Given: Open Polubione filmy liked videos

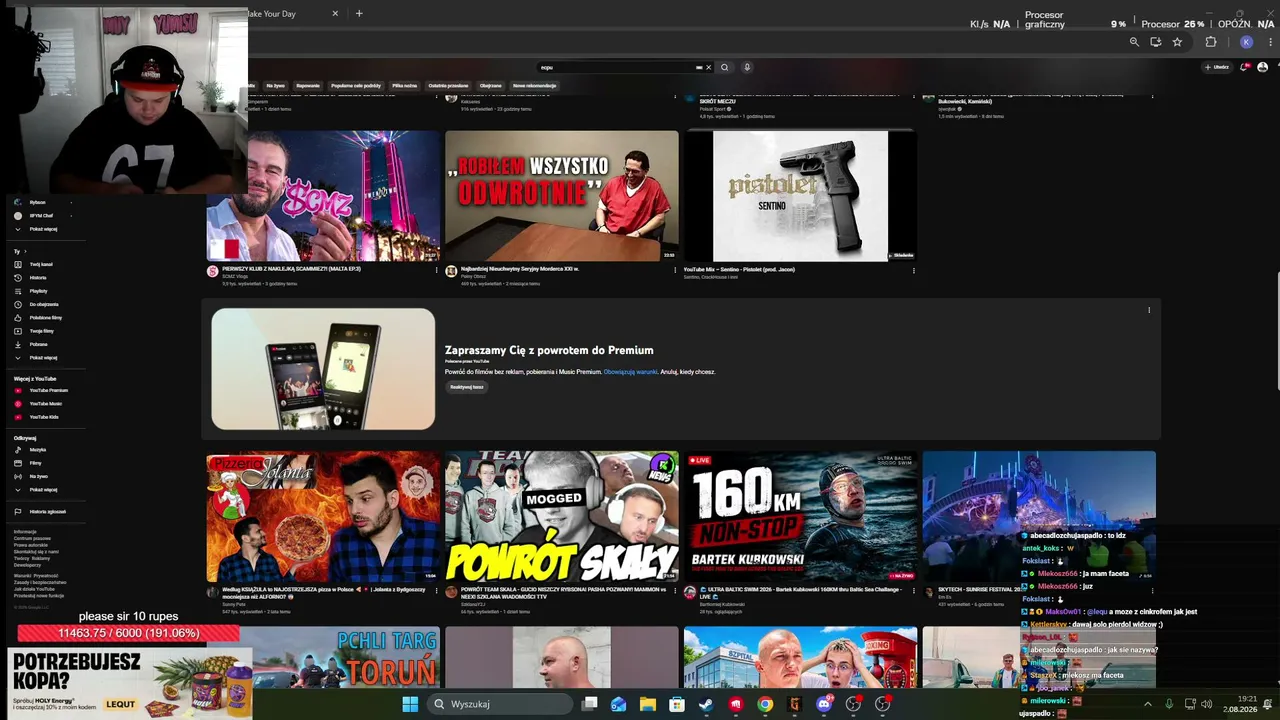Looking at the screenshot, I should tap(45, 317).
